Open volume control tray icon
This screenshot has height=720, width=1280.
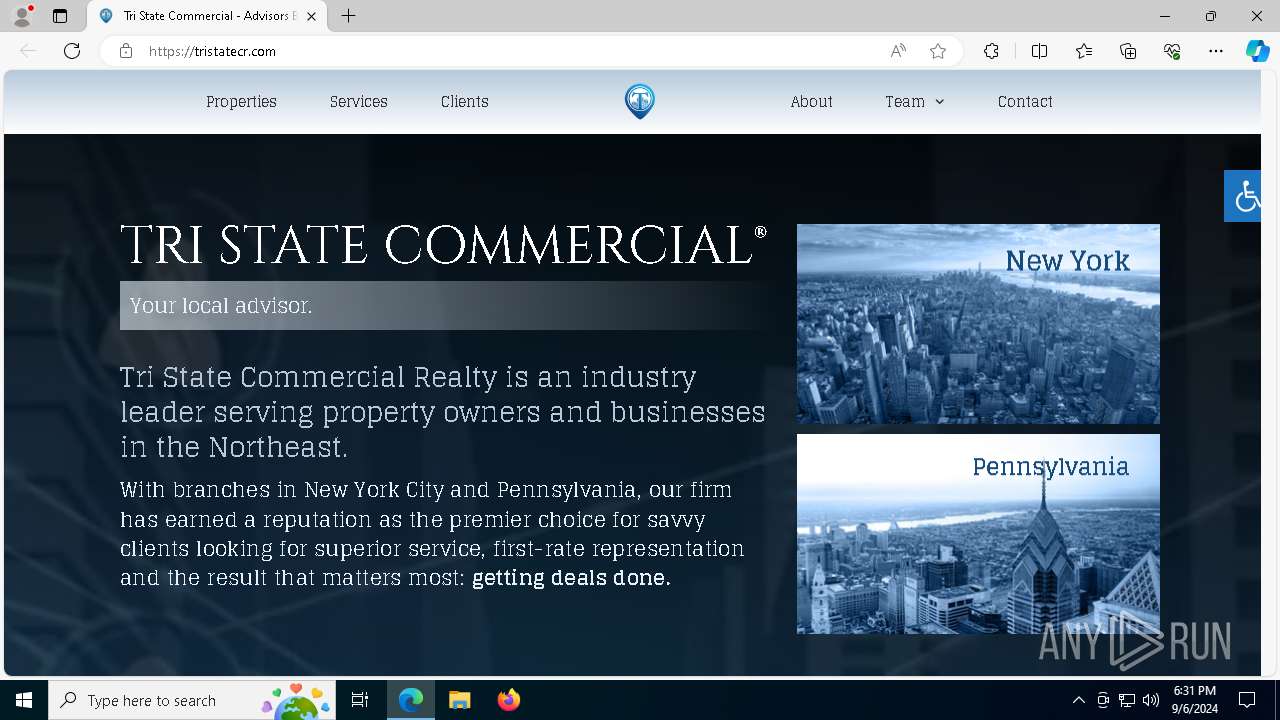[x=1151, y=700]
